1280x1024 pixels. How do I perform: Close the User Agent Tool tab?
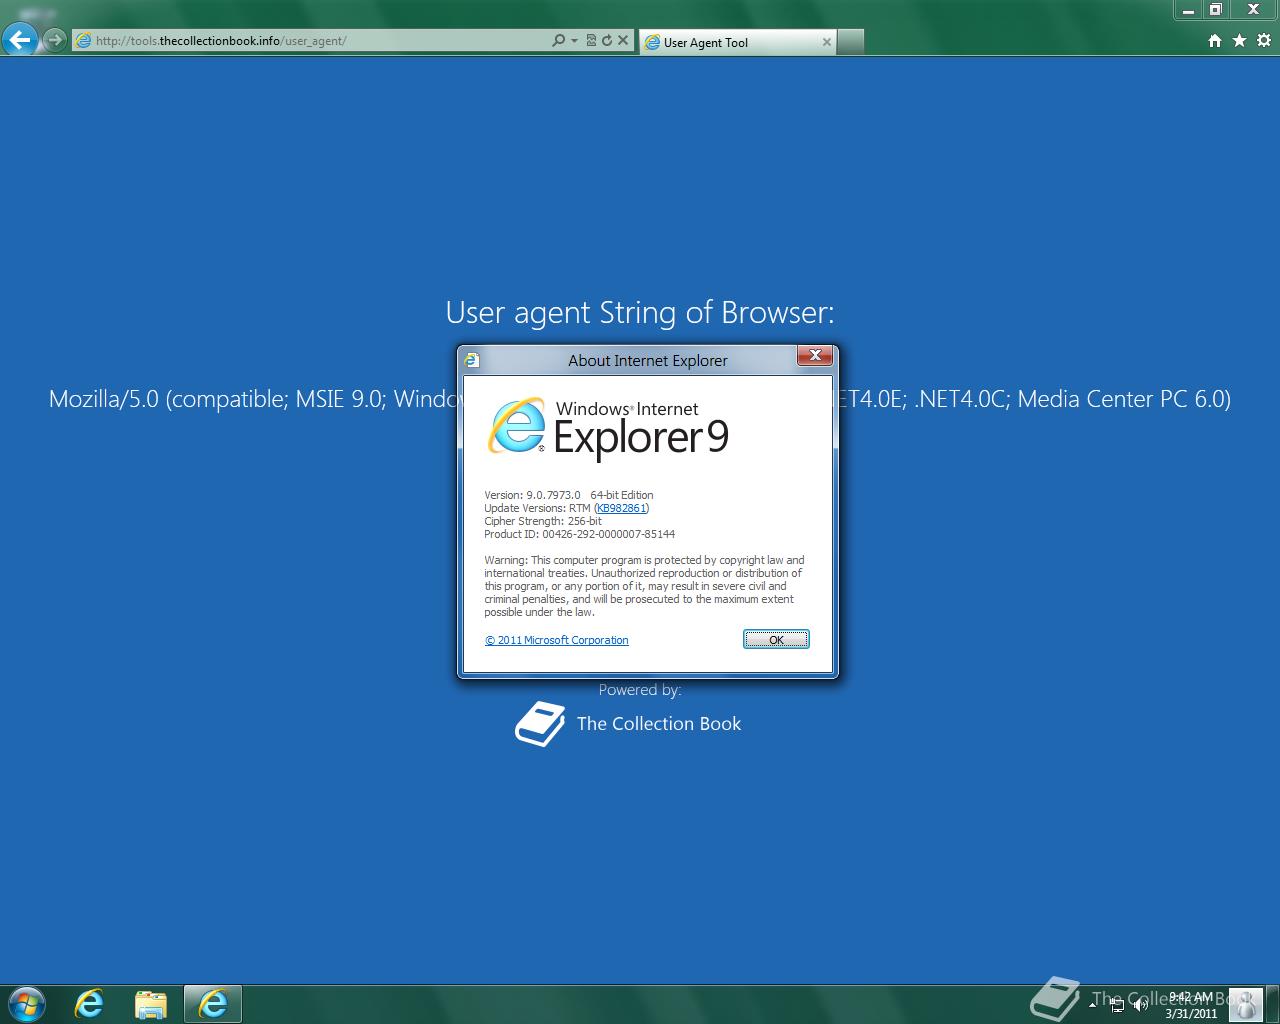826,42
